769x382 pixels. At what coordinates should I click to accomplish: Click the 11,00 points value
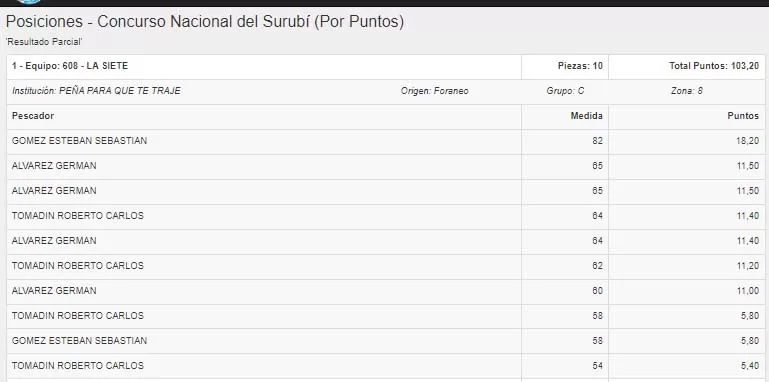pyautogui.click(x=747, y=291)
